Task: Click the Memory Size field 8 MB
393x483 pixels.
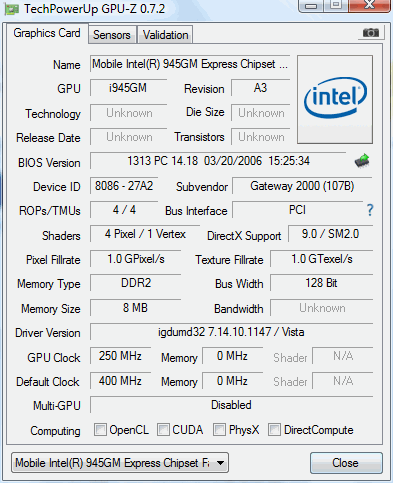Action: [136, 308]
